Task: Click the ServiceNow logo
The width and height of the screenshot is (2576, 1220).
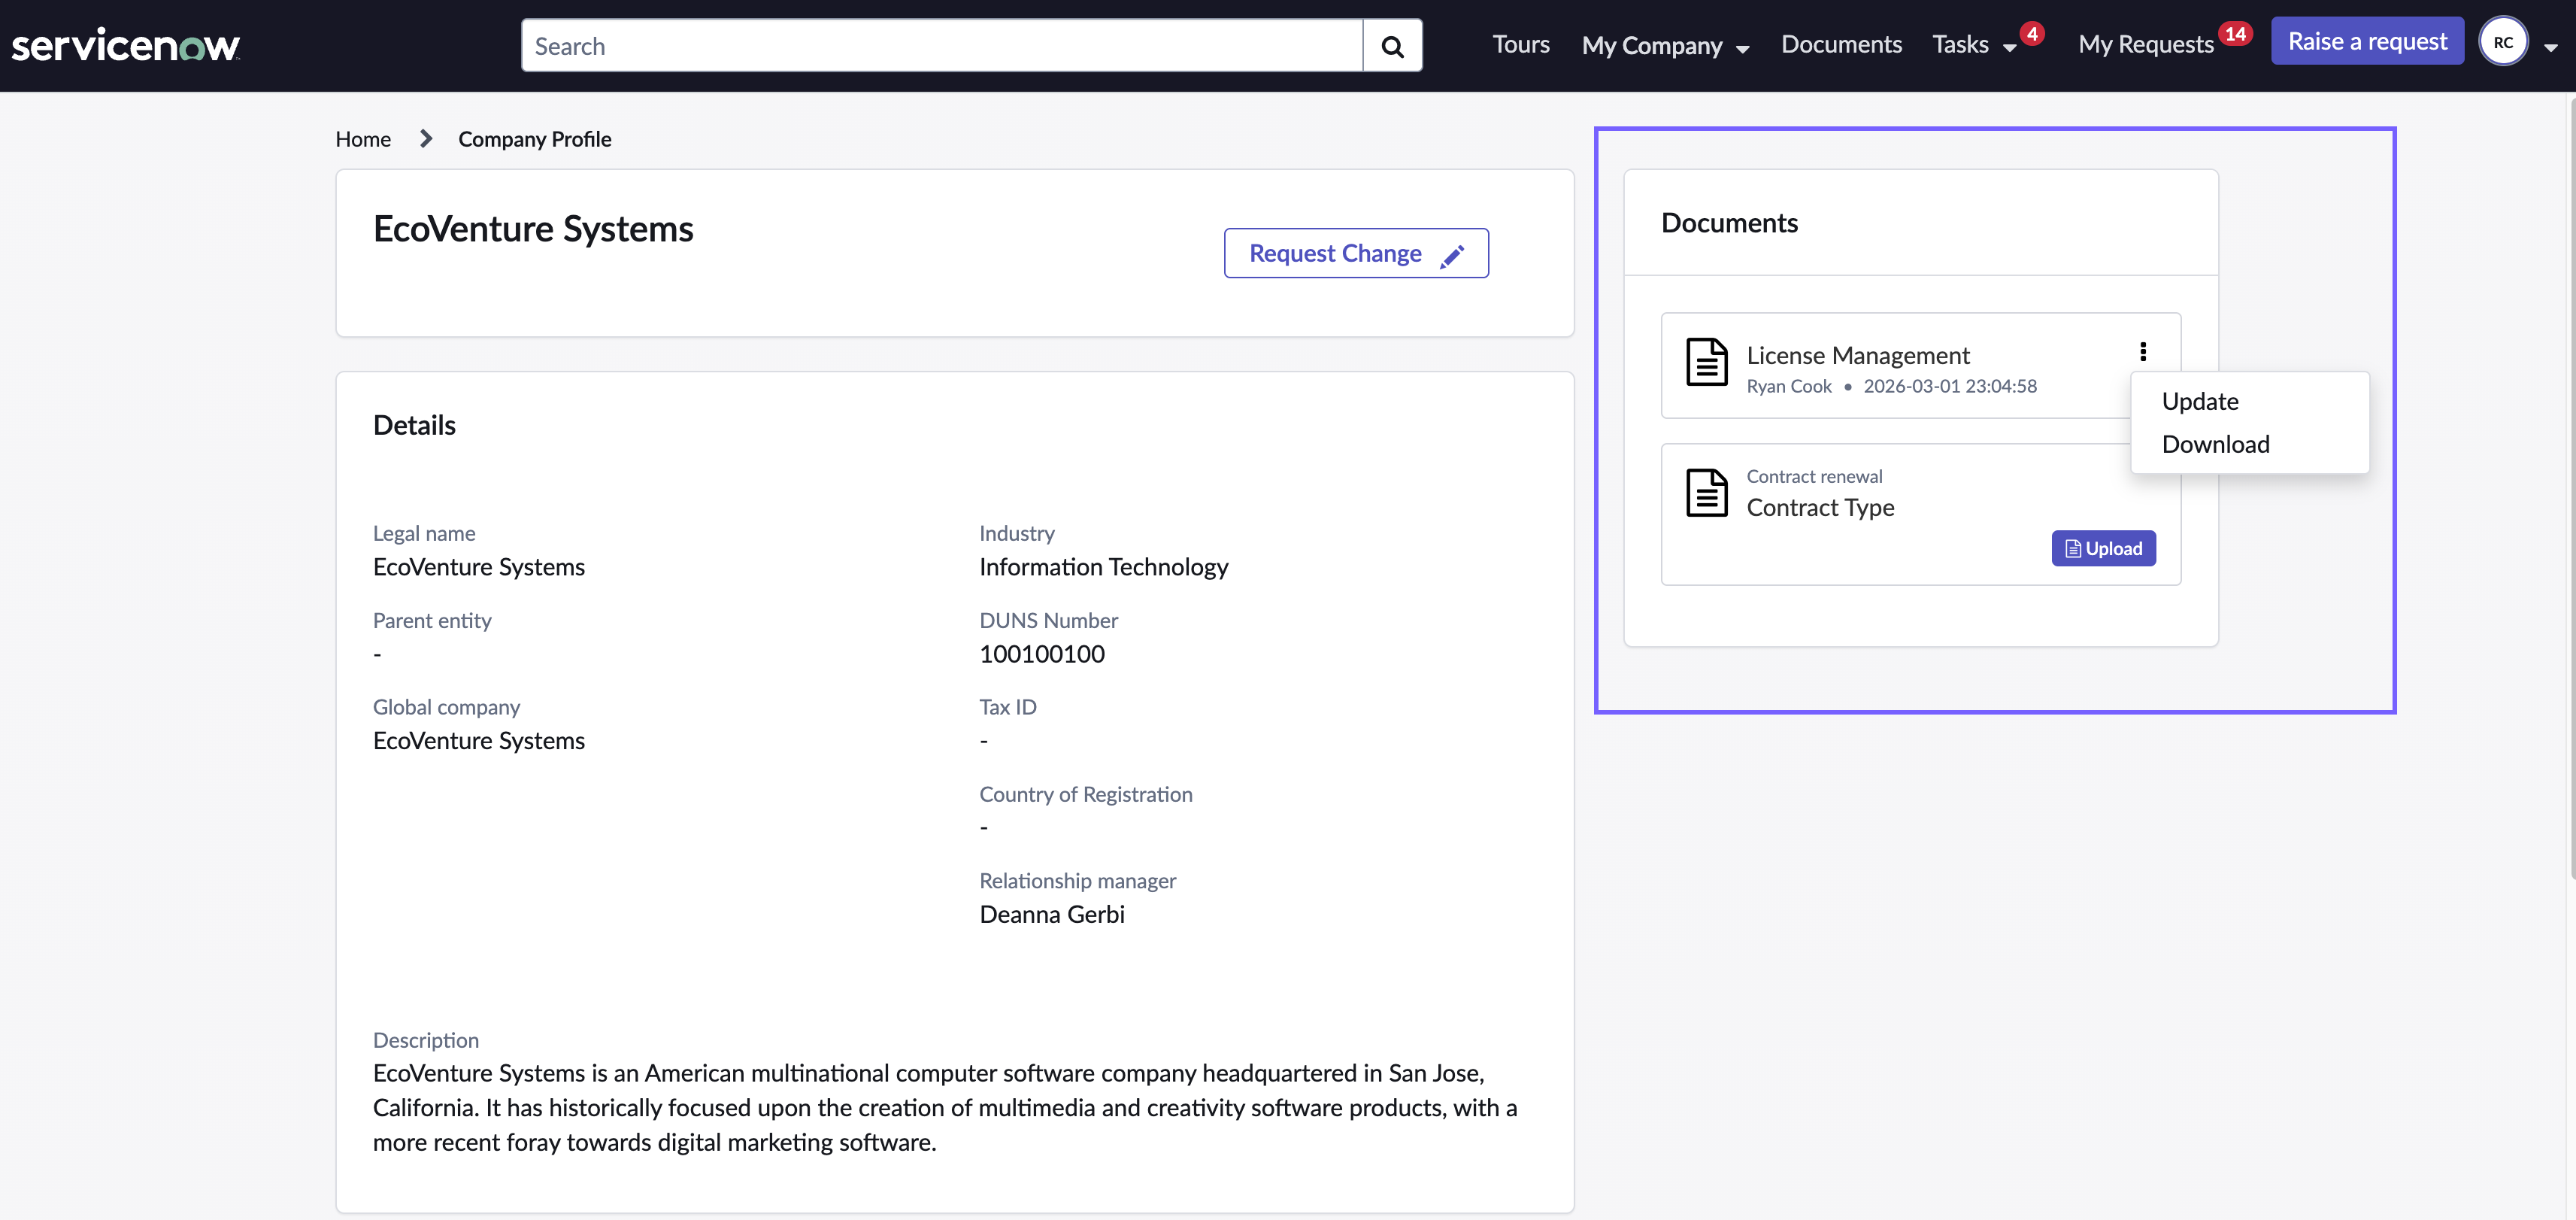Action: 126,45
